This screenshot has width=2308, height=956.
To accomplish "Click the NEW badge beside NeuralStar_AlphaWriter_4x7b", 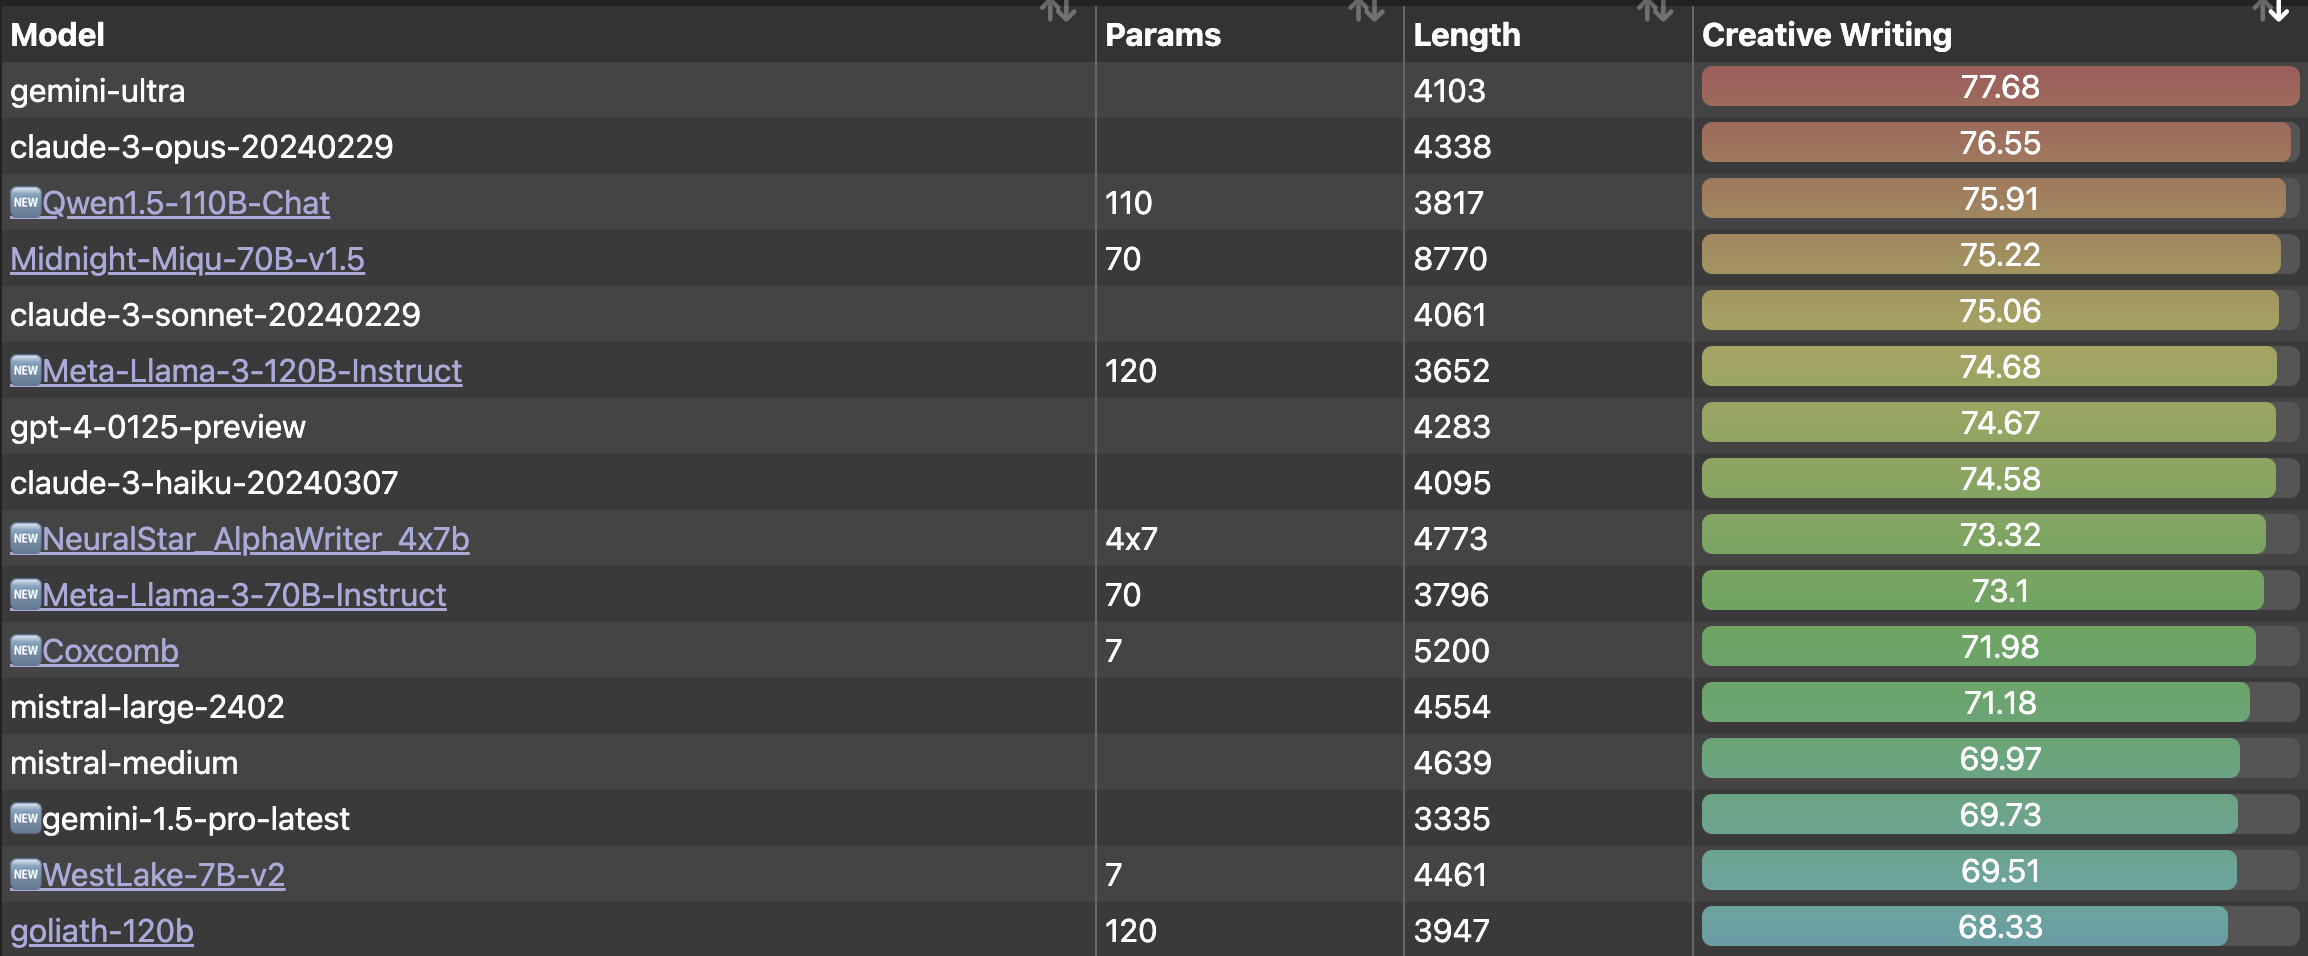I will pos(25,538).
